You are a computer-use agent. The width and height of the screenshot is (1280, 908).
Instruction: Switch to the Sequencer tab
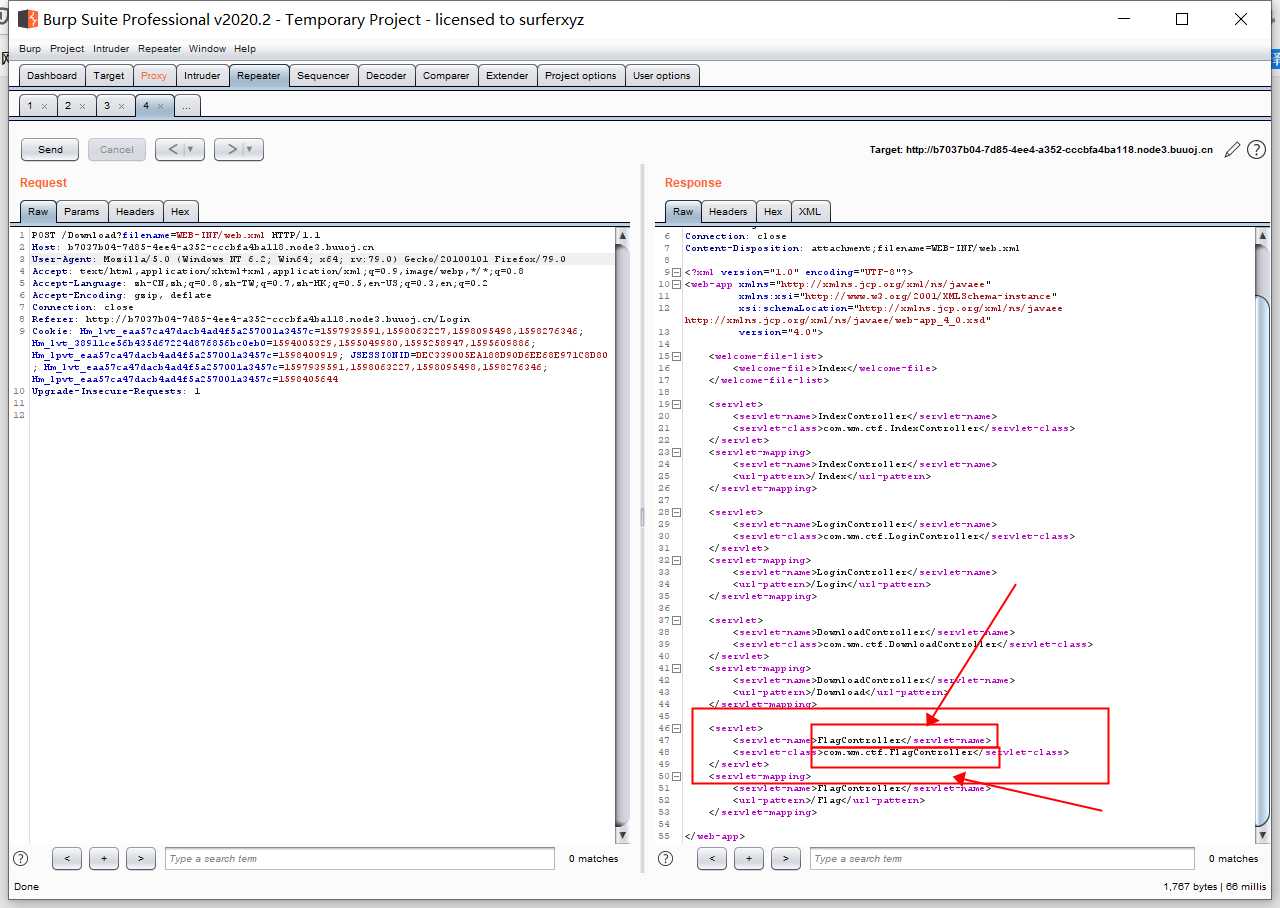pos(323,75)
